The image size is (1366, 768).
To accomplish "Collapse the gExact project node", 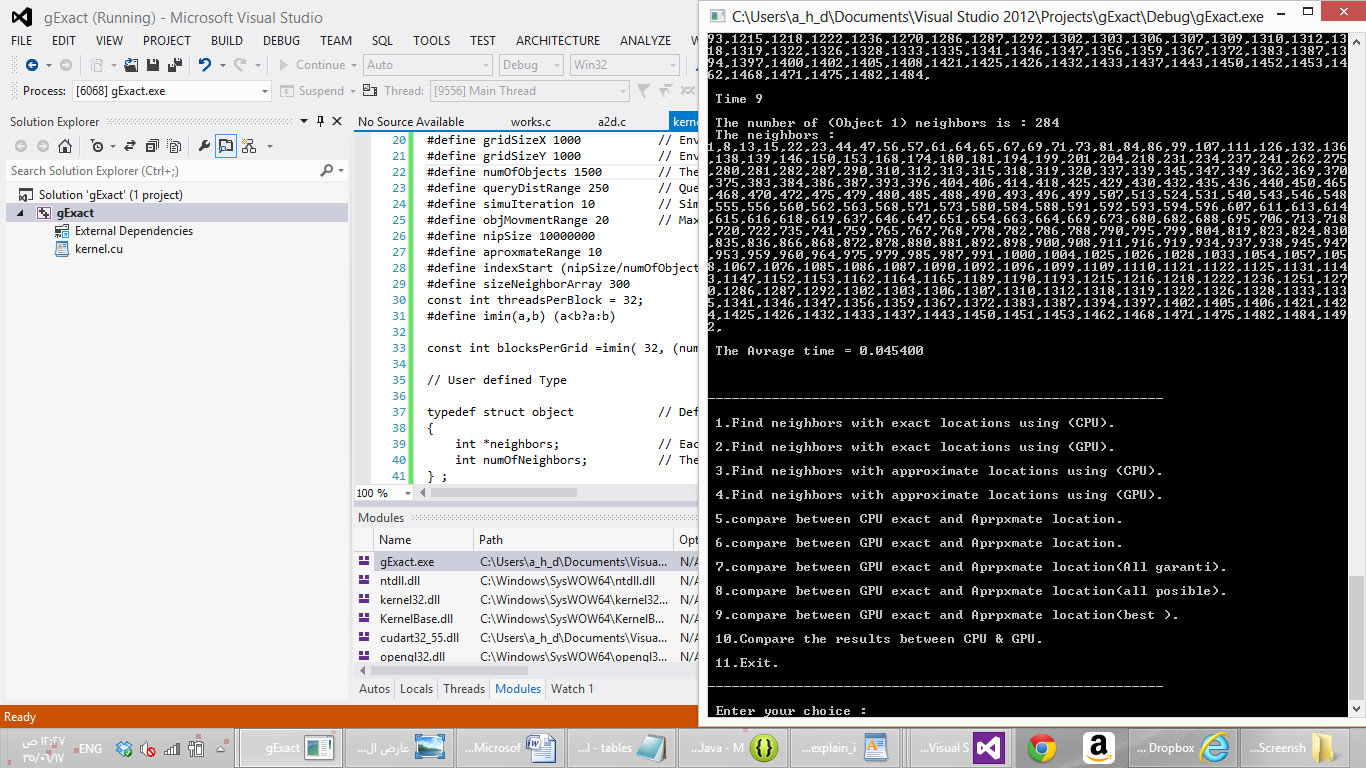I will tap(22, 213).
